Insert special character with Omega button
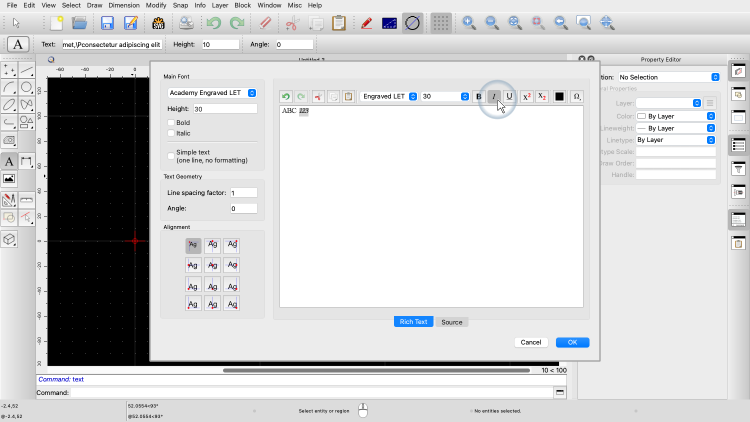750x422 pixels. 576,97
